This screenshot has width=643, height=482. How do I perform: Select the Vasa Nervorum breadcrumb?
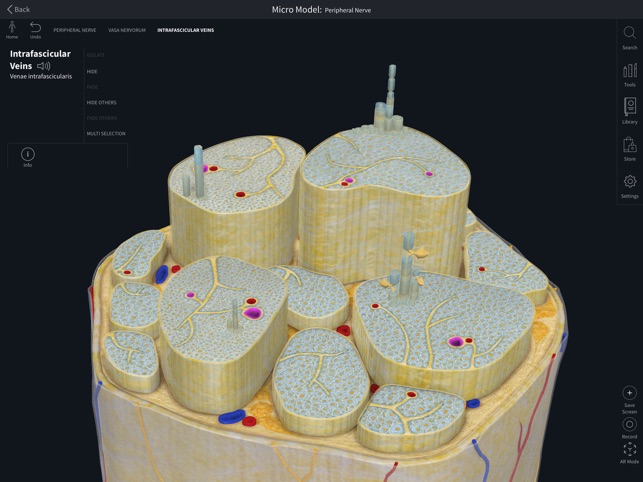pyautogui.click(x=127, y=30)
